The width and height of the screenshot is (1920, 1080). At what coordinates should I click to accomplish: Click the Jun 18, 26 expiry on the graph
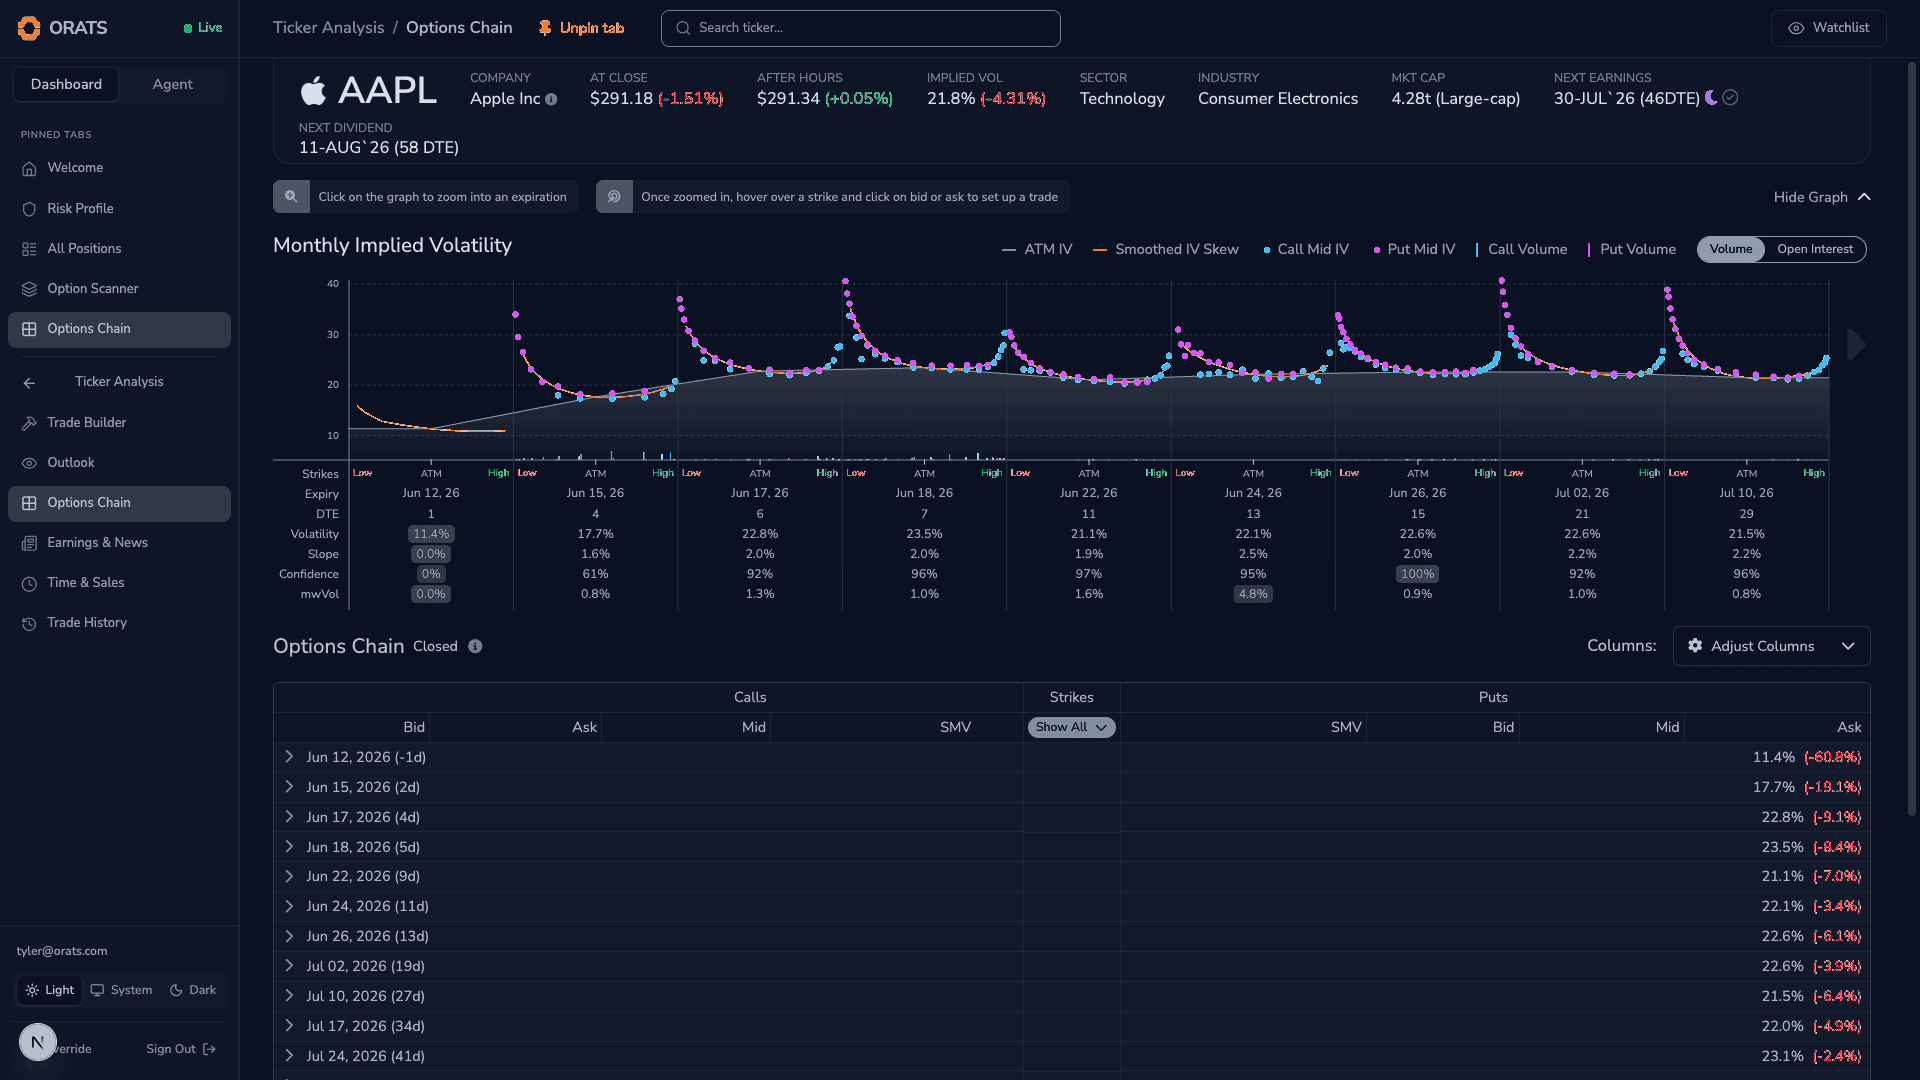click(924, 493)
